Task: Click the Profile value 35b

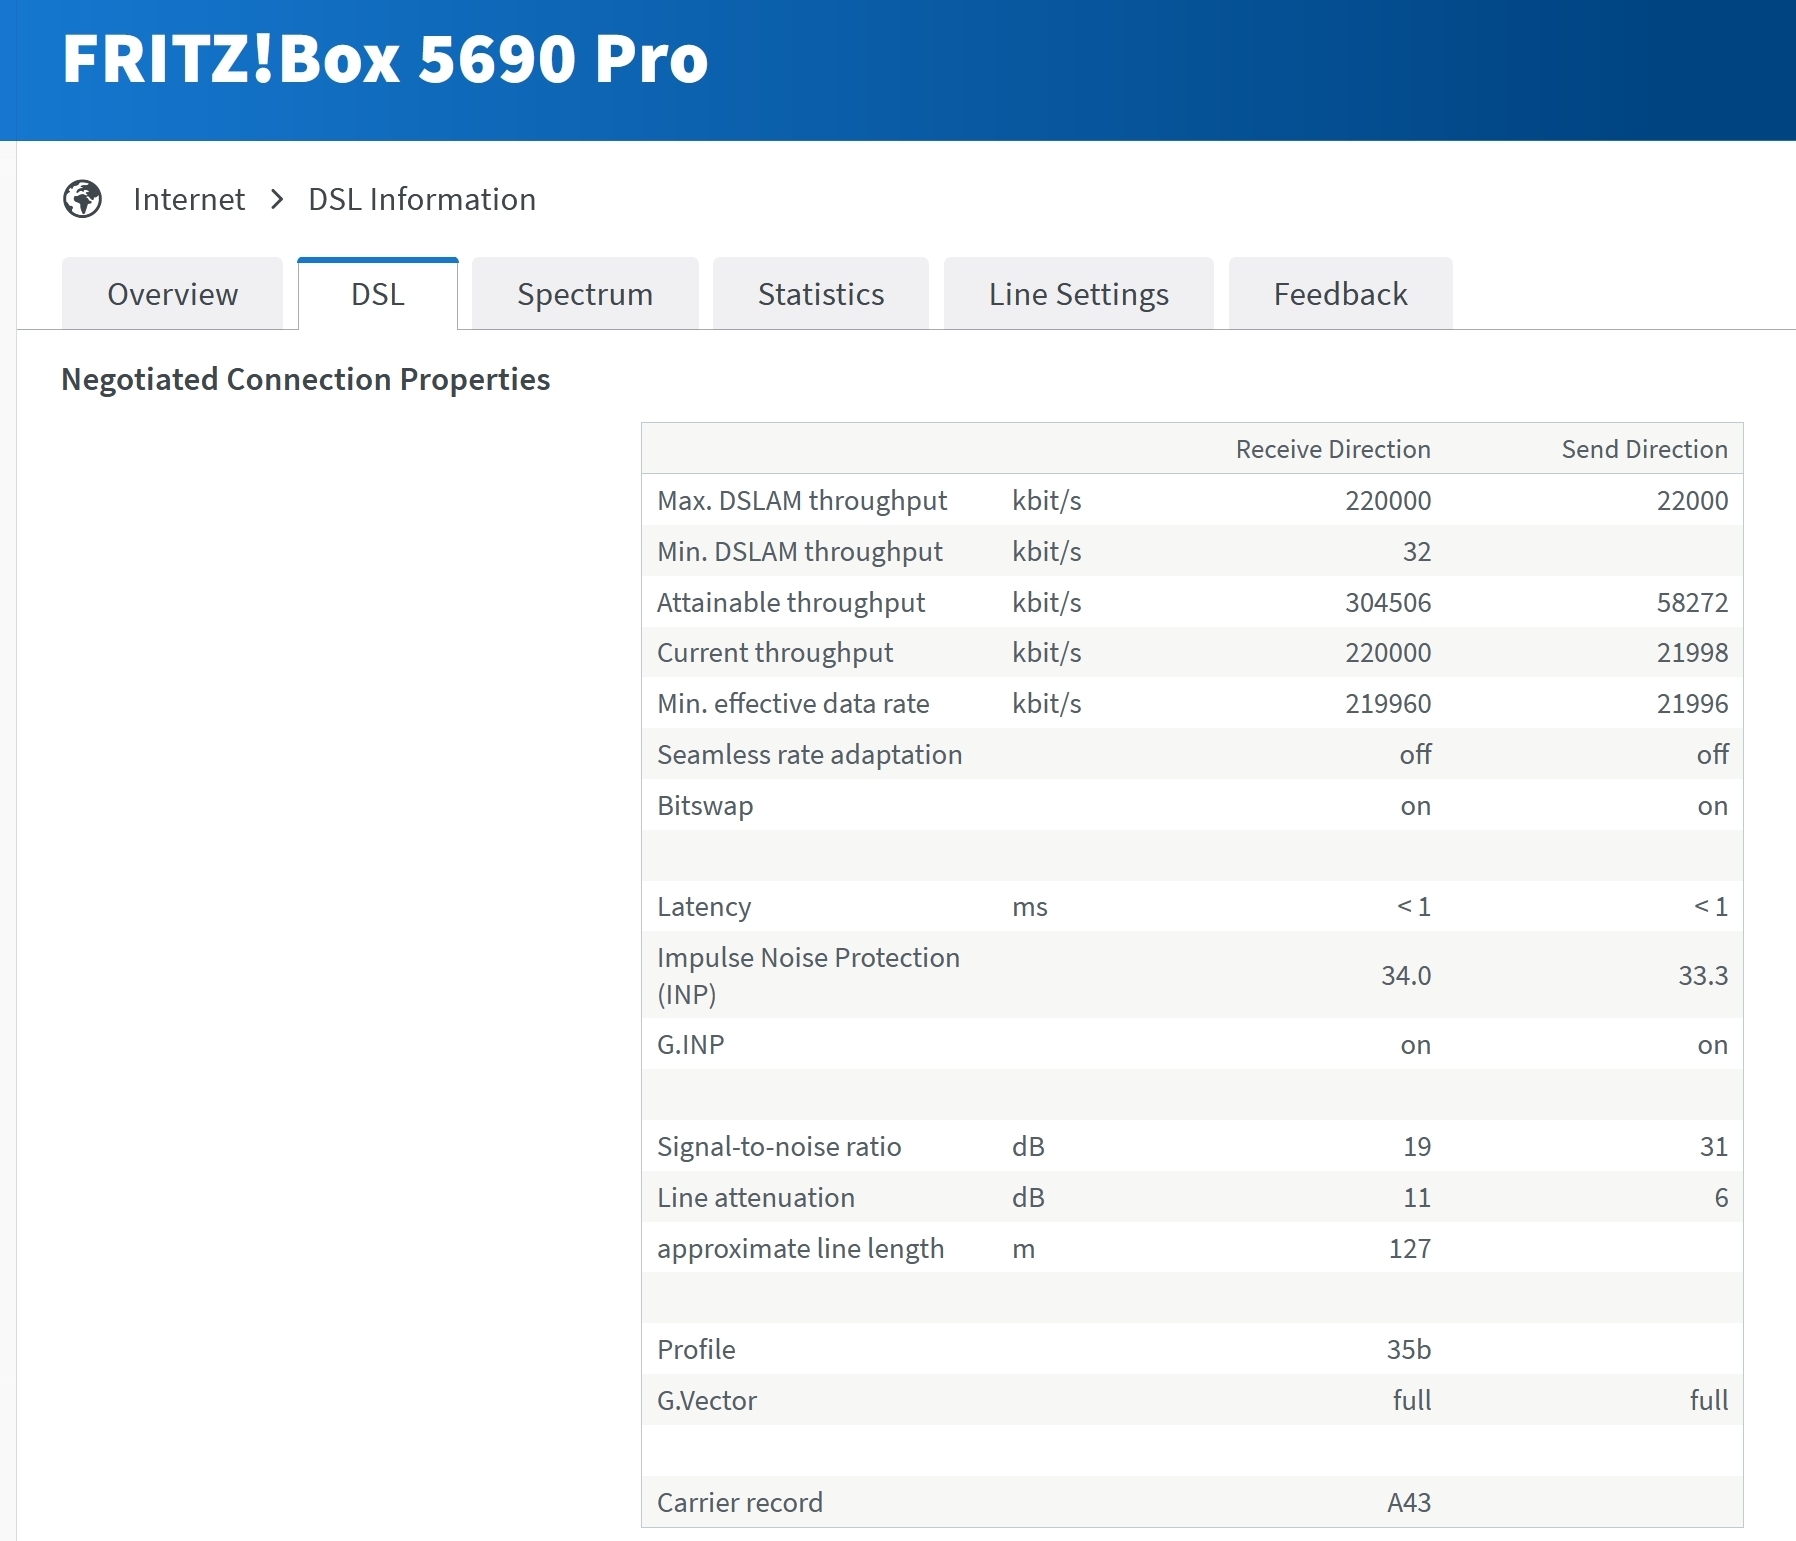Action: click(x=1409, y=1349)
